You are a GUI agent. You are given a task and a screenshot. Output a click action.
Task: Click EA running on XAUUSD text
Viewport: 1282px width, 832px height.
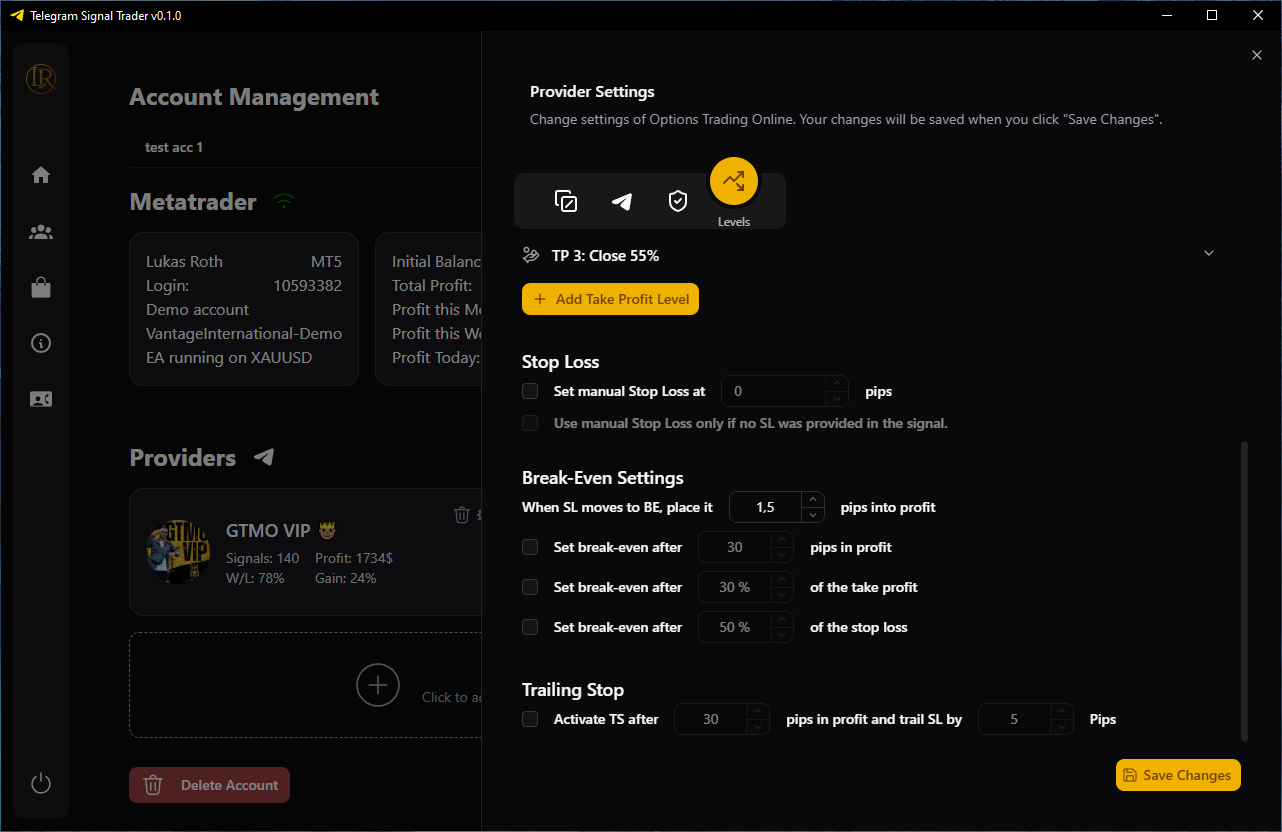click(x=229, y=357)
